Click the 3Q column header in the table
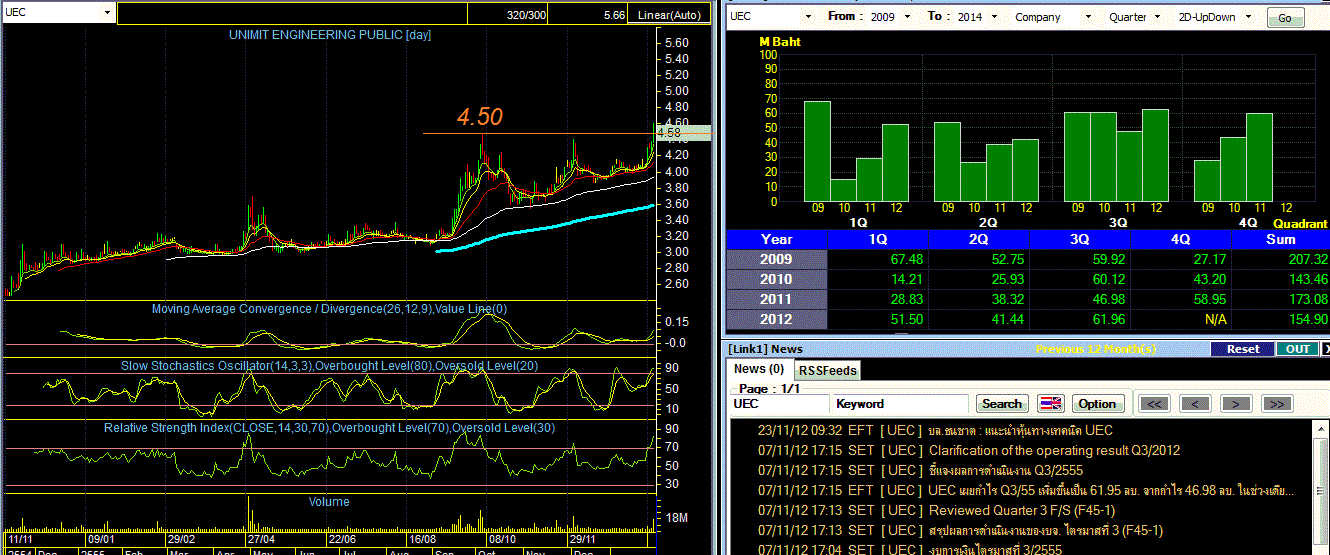 click(1080, 239)
